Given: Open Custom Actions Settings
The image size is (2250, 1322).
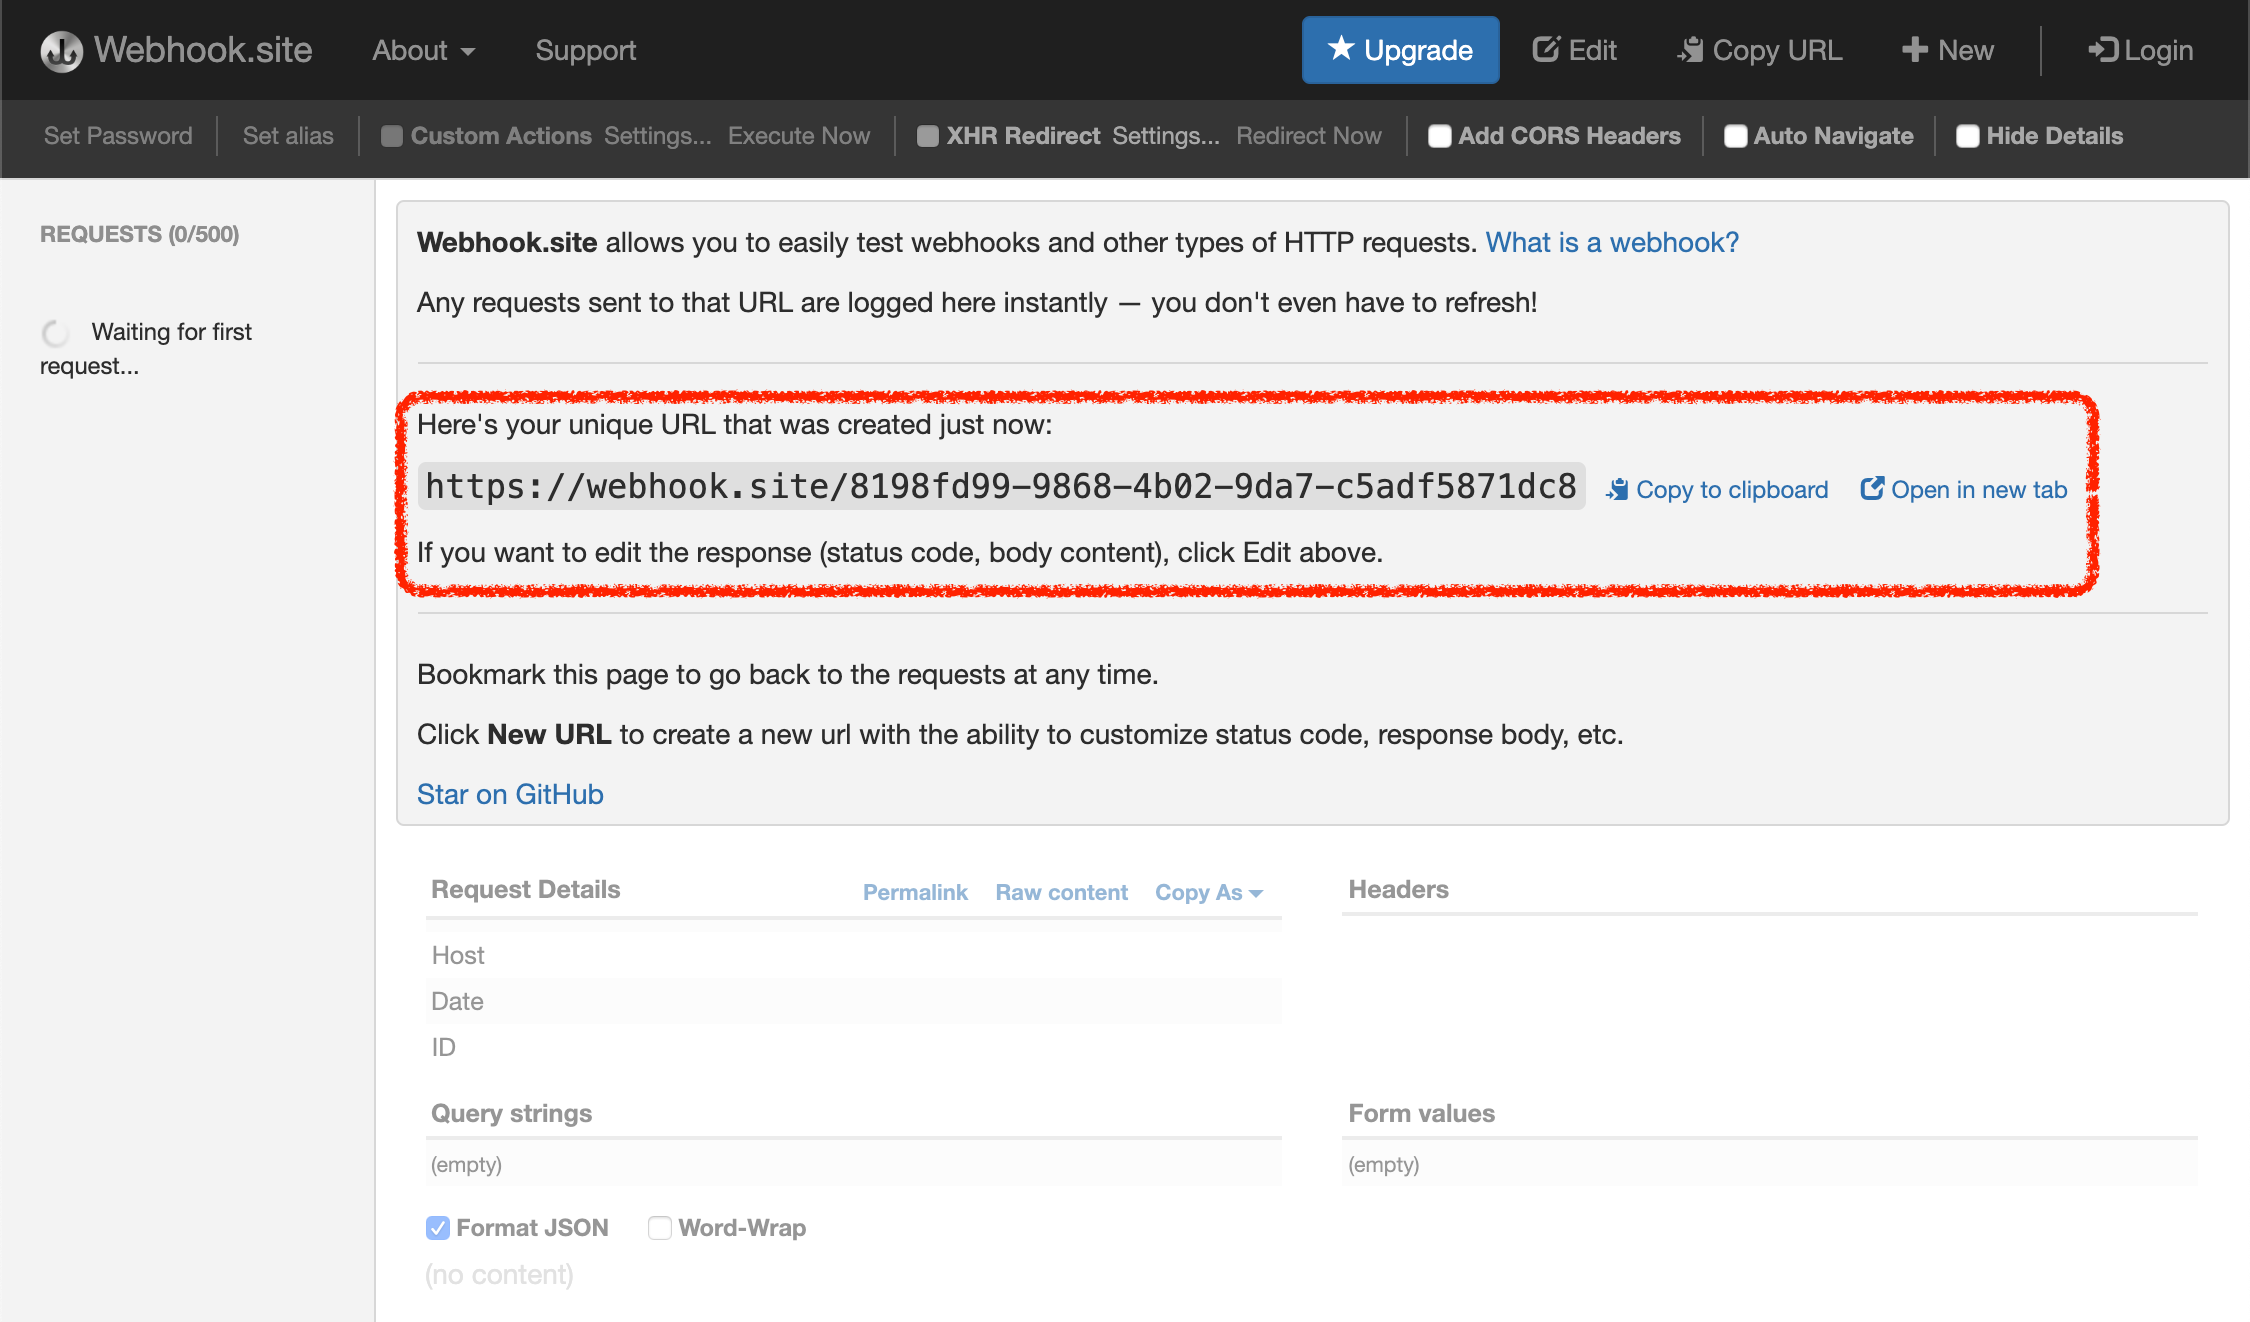Looking at the screenshot, I should click(x=658, y=136).
